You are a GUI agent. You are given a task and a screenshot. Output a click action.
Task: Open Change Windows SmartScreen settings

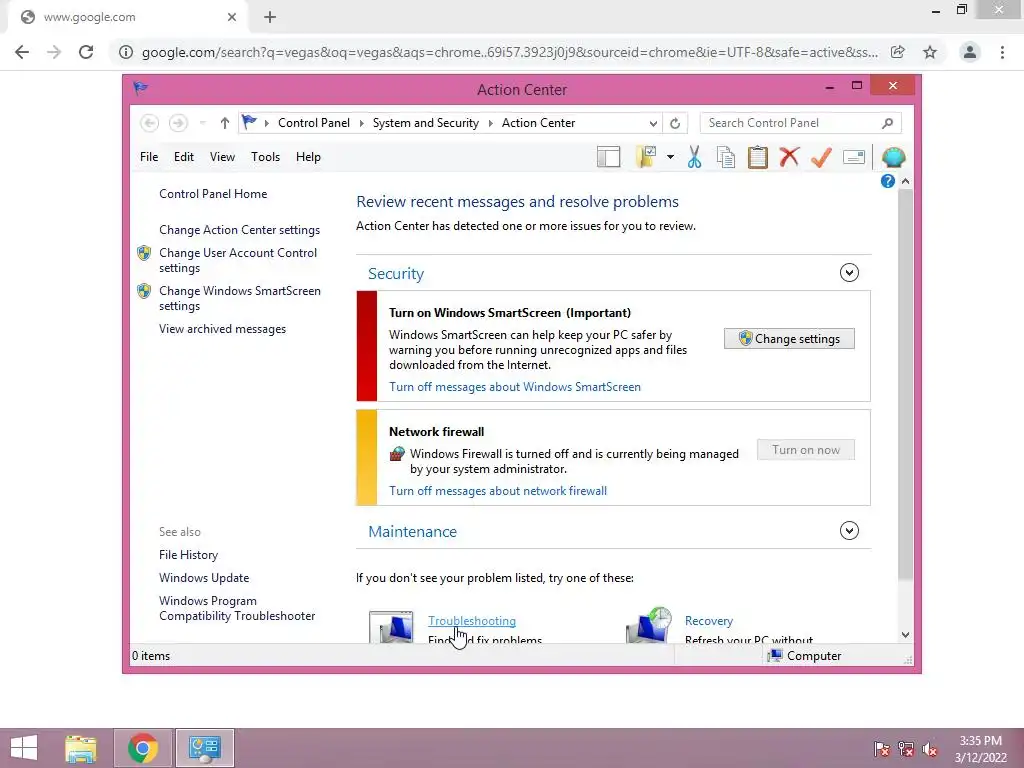(240, 298)
